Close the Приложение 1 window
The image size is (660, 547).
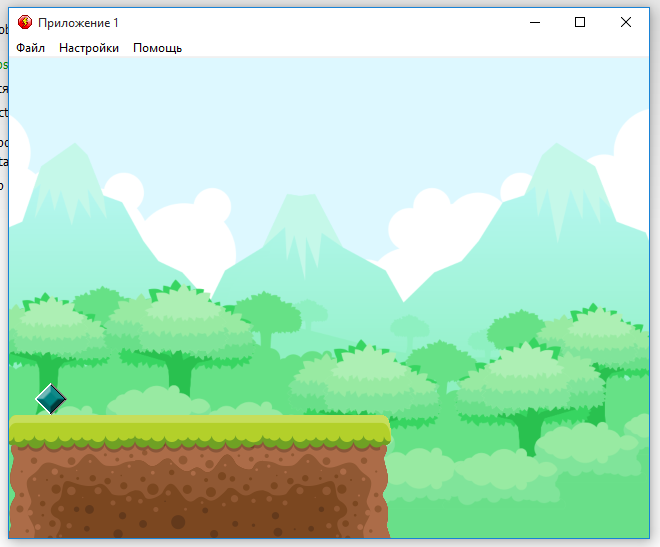[x=626, y=22]
